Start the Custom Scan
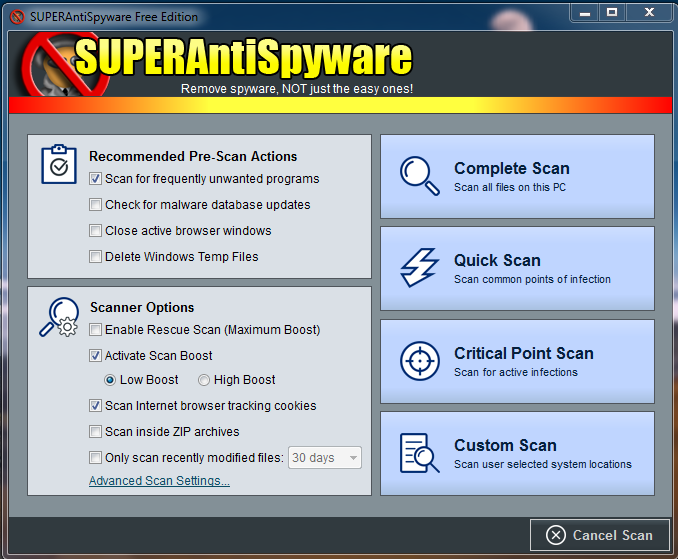The image size is (678, 559). pos(517,454)
